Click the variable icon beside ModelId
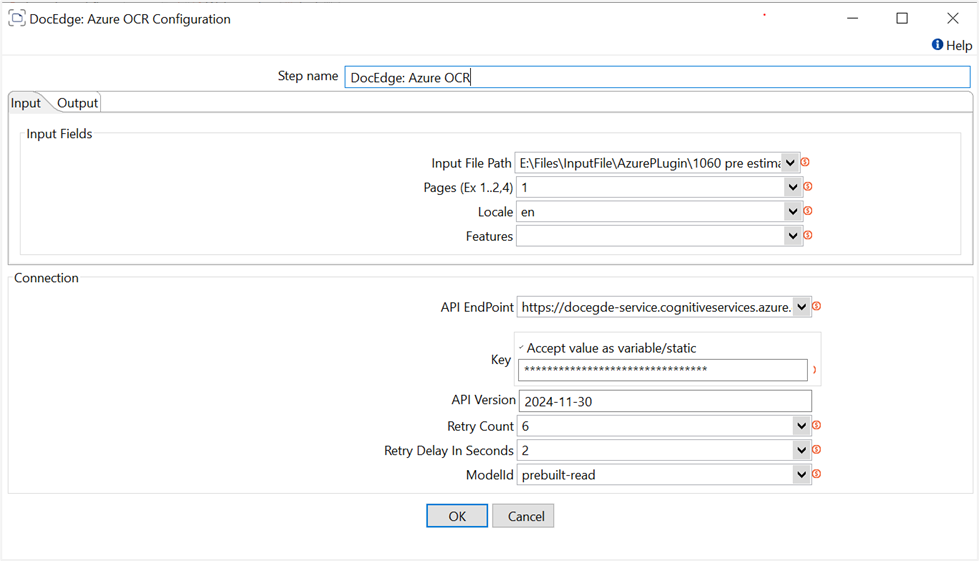The image size is (979, 561). (x=817, y=474)
